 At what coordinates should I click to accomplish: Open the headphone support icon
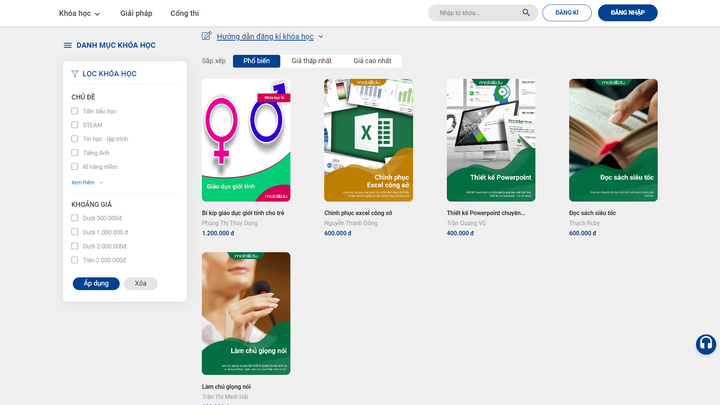click(x=706, y=344)
